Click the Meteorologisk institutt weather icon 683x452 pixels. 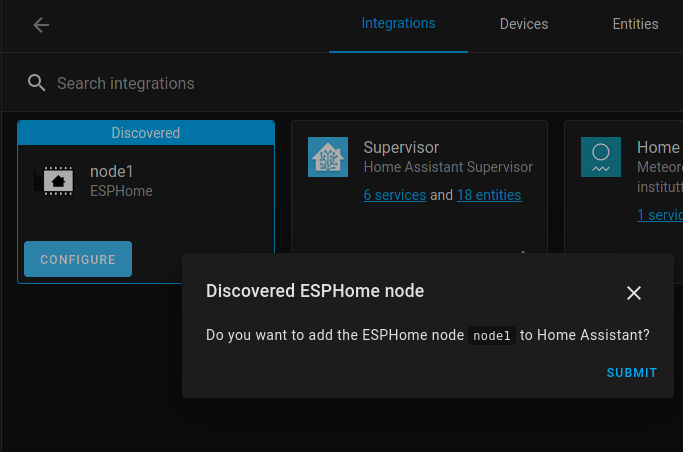[x=601, y=157]
